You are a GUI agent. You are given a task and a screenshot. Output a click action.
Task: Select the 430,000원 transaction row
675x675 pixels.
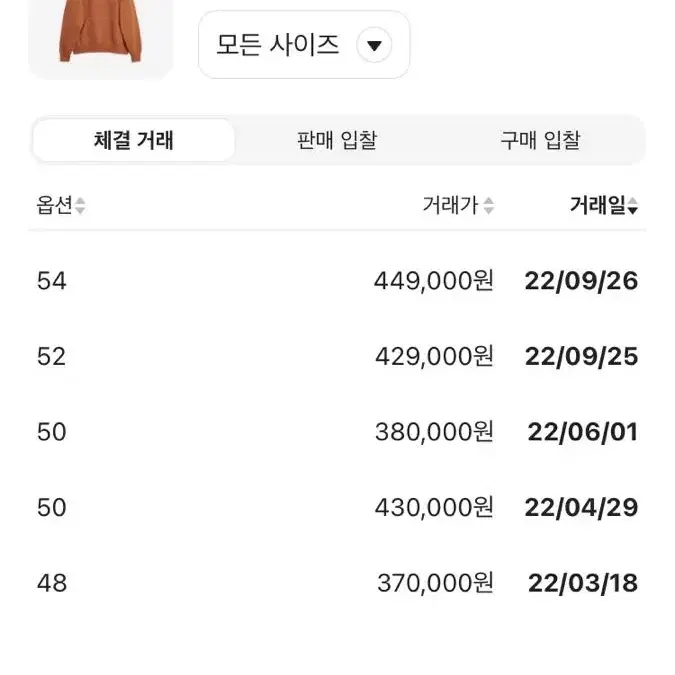[x=337, y=507]
